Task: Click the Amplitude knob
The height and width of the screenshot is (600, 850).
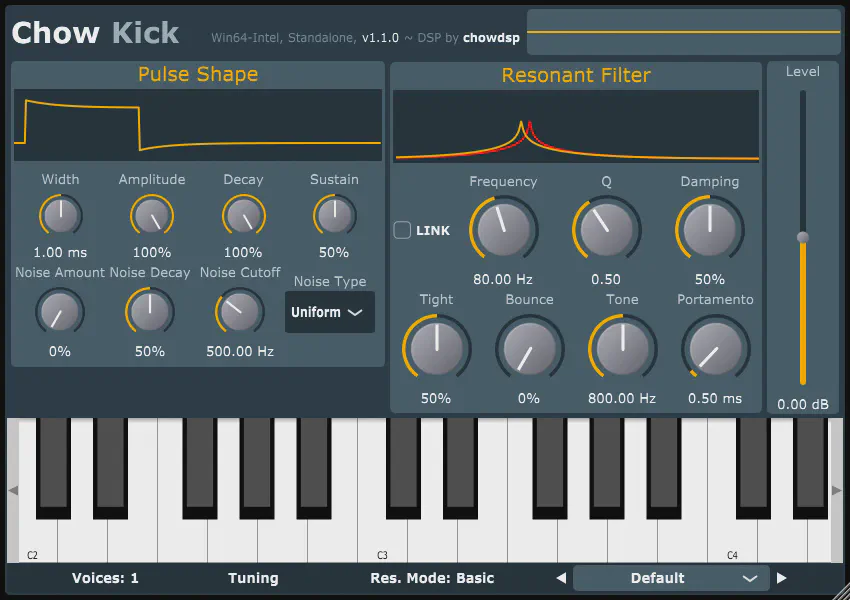Action: coord(152,214)
